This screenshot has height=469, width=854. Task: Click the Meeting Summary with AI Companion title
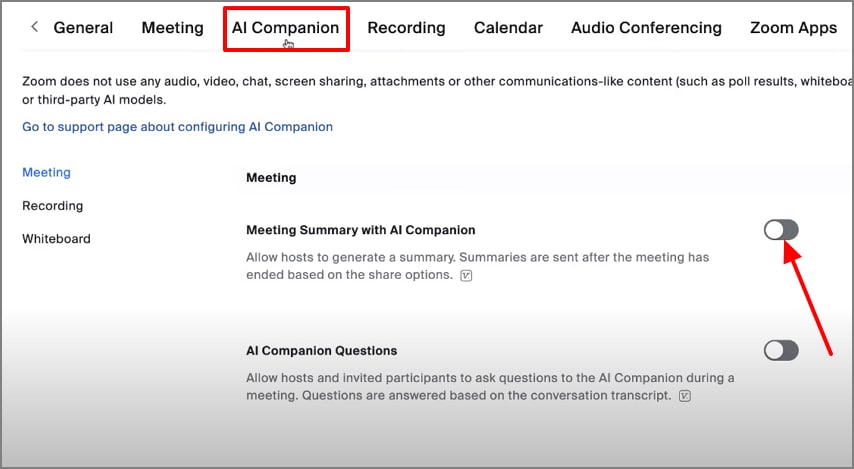pos(360,230)
